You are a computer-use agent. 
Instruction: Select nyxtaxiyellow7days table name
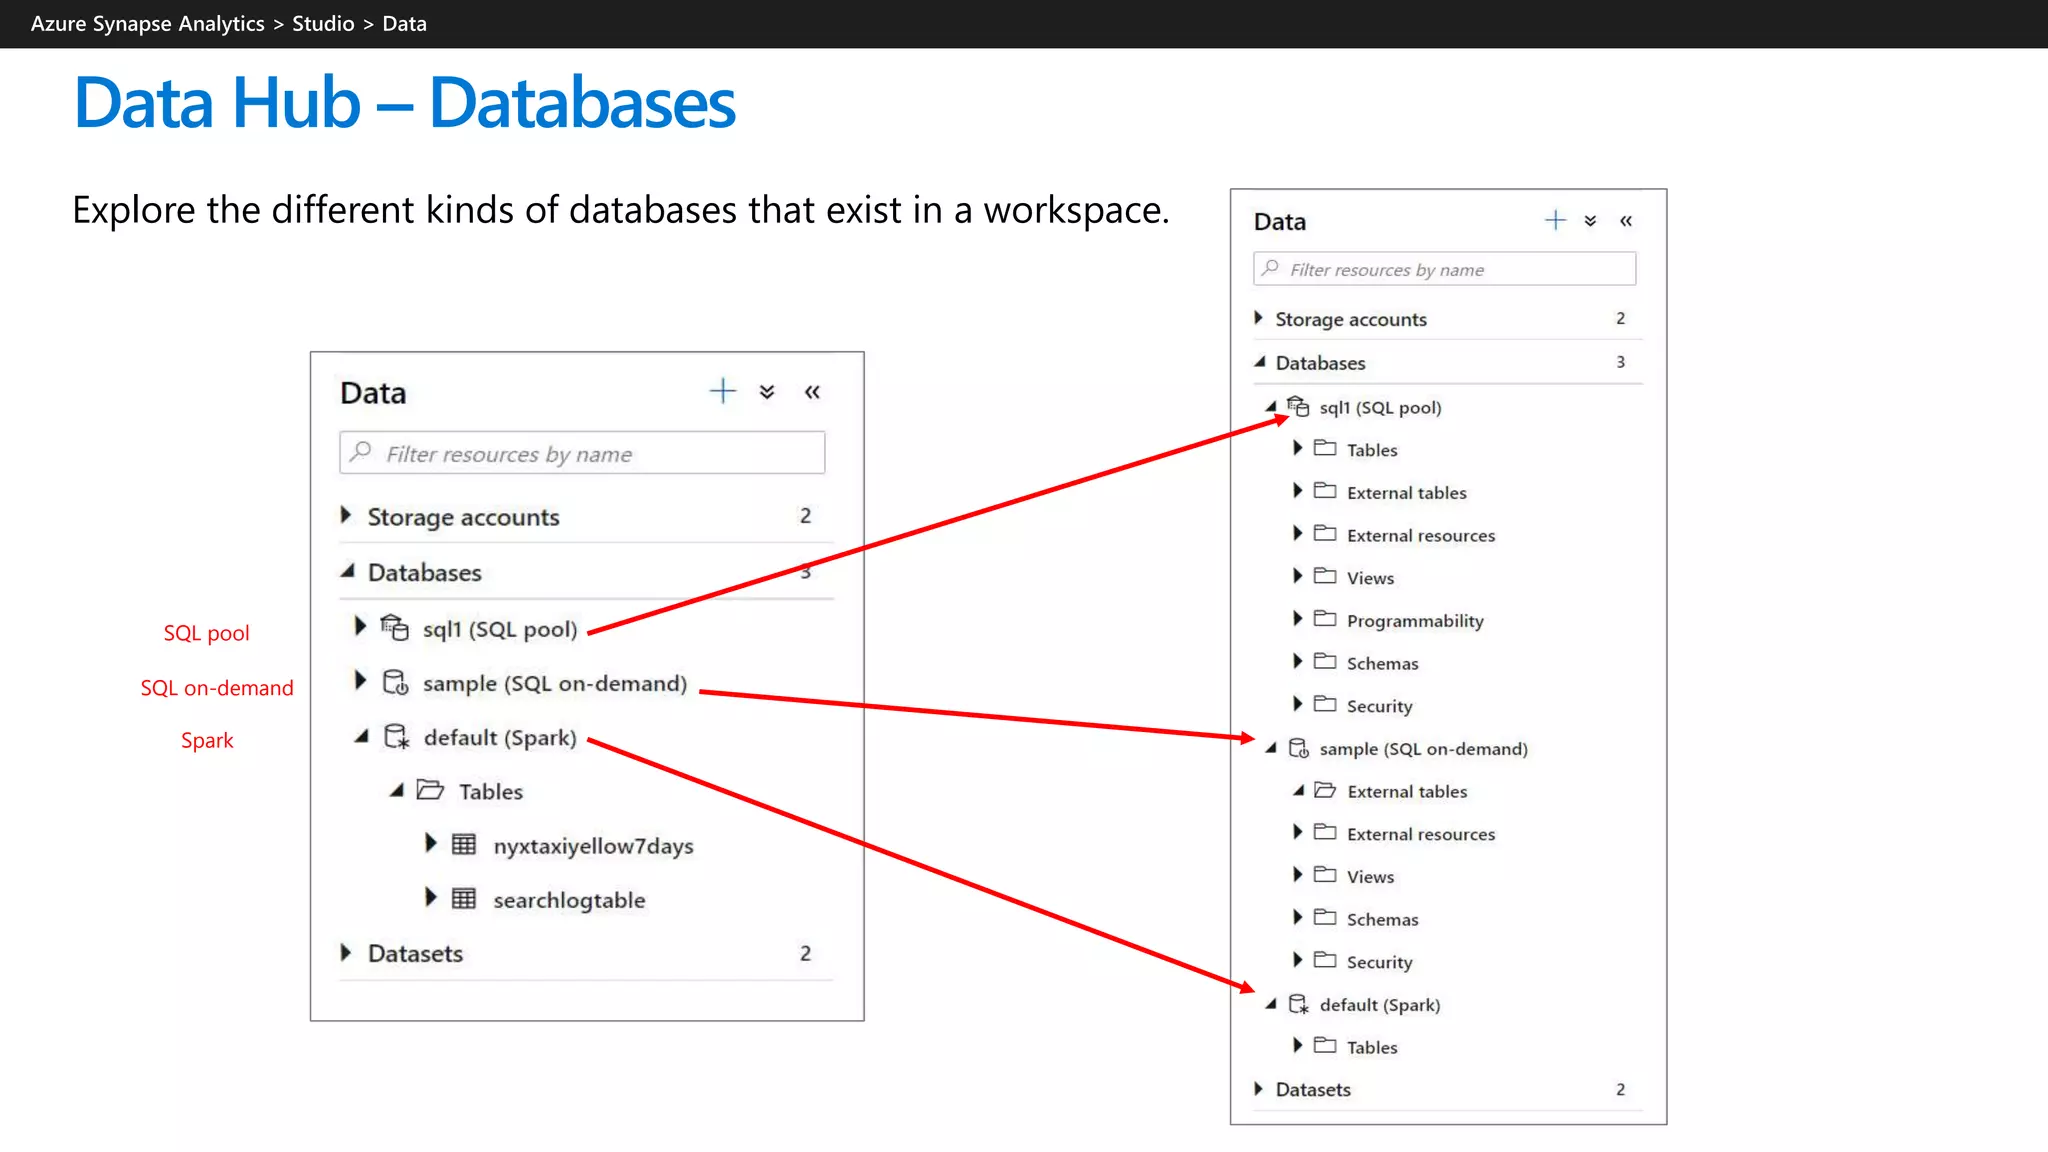(593, 846)
